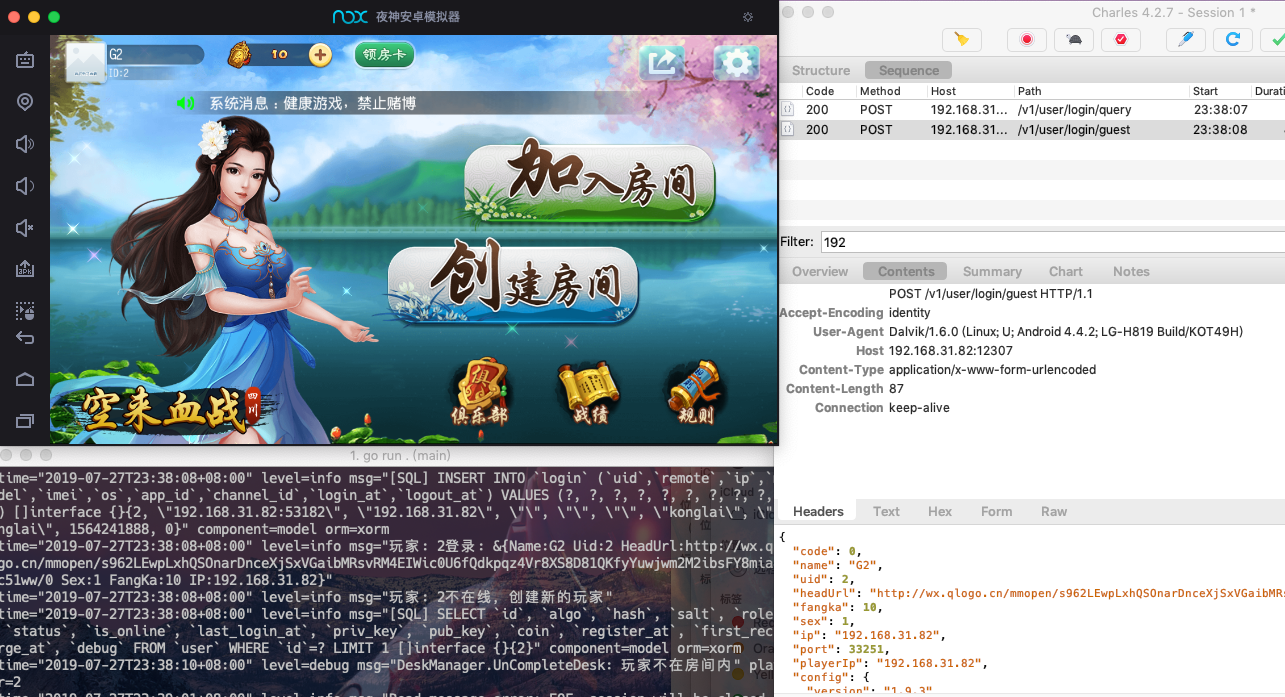
Task: Lower volume in Nox sidebar
Action: 25,186
